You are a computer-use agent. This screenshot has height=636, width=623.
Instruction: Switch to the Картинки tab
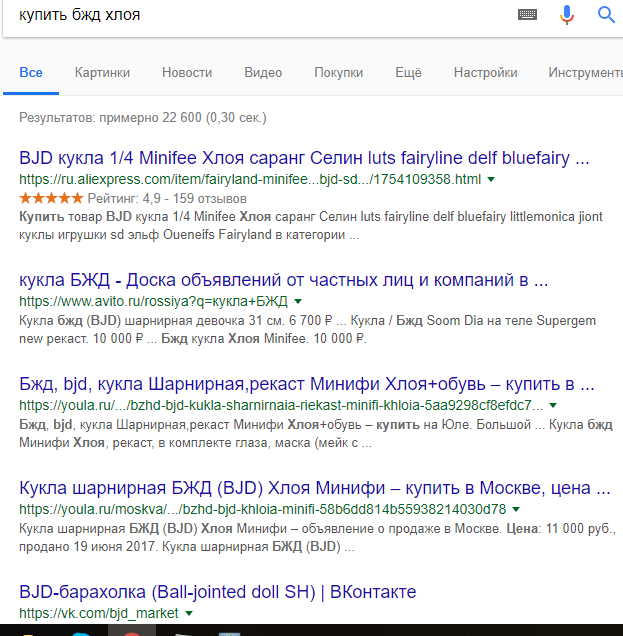click(102, 73)
